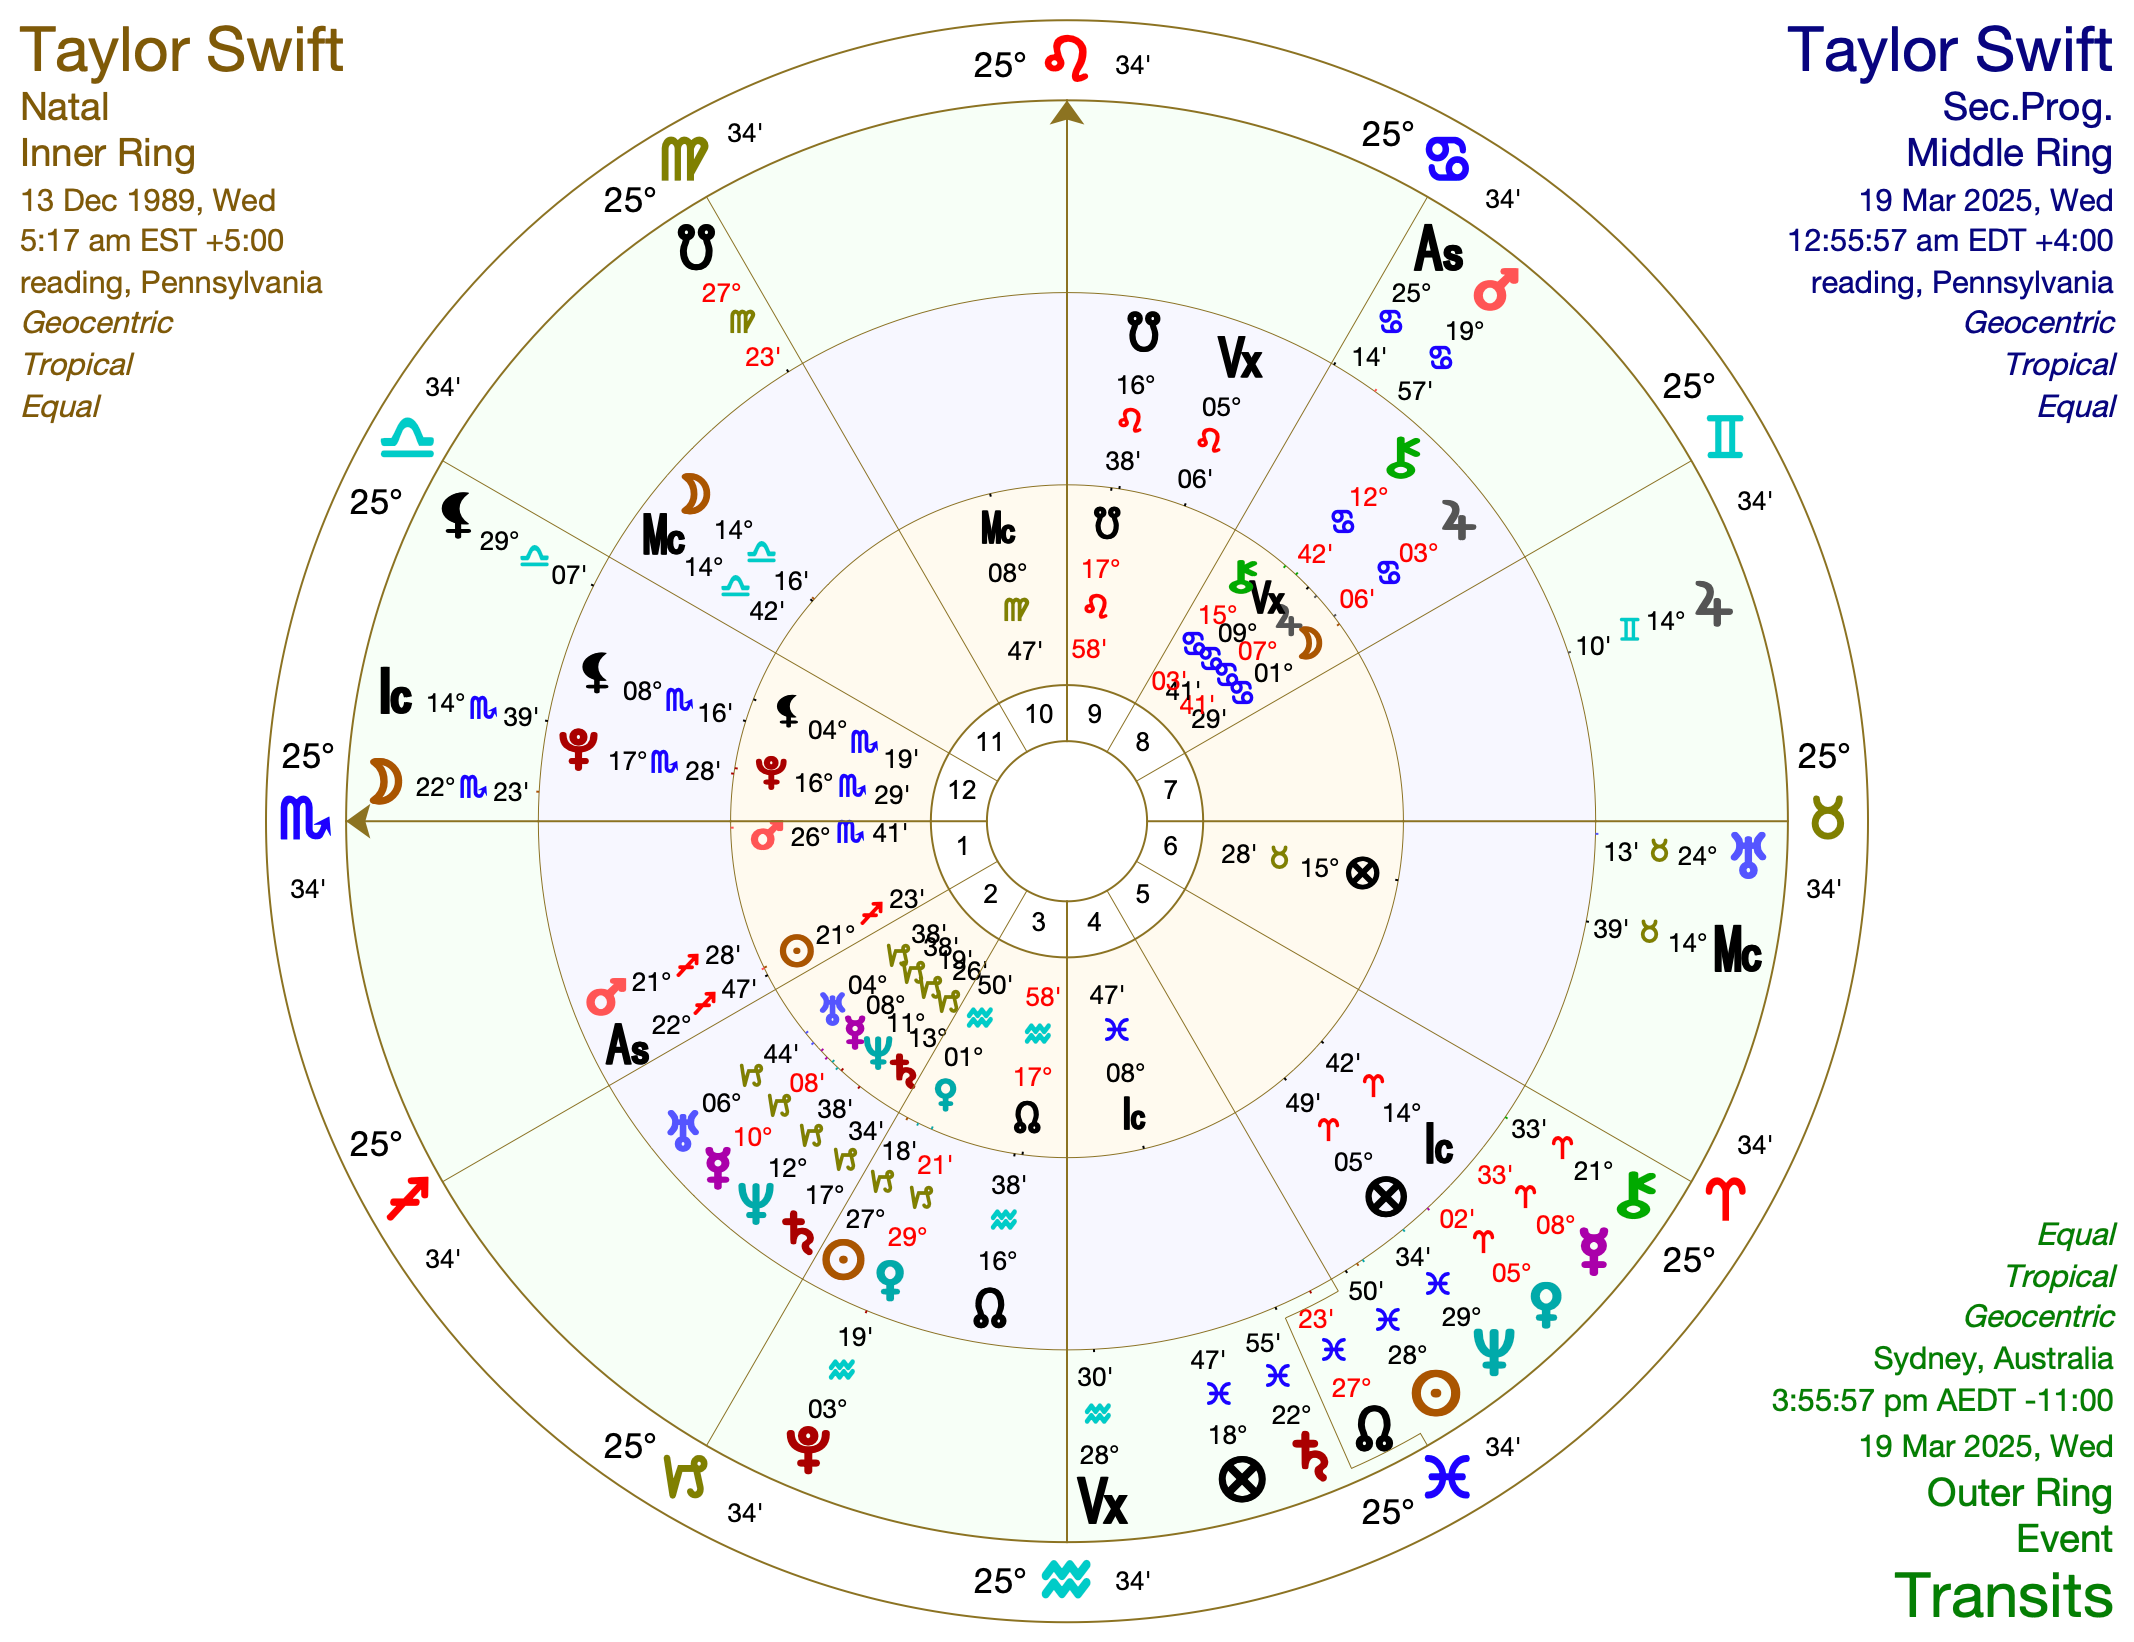The width and height of the screenshot is (2134, 1642).
Task: Click the green 'Transits' label
Action: point(2003,1595)
